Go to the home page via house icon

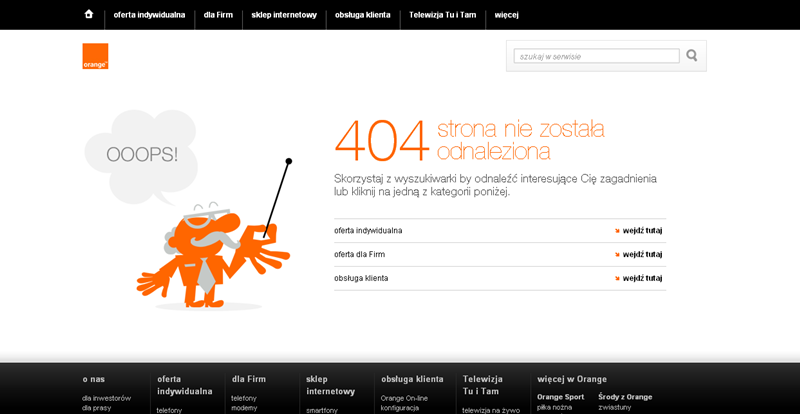89,14
